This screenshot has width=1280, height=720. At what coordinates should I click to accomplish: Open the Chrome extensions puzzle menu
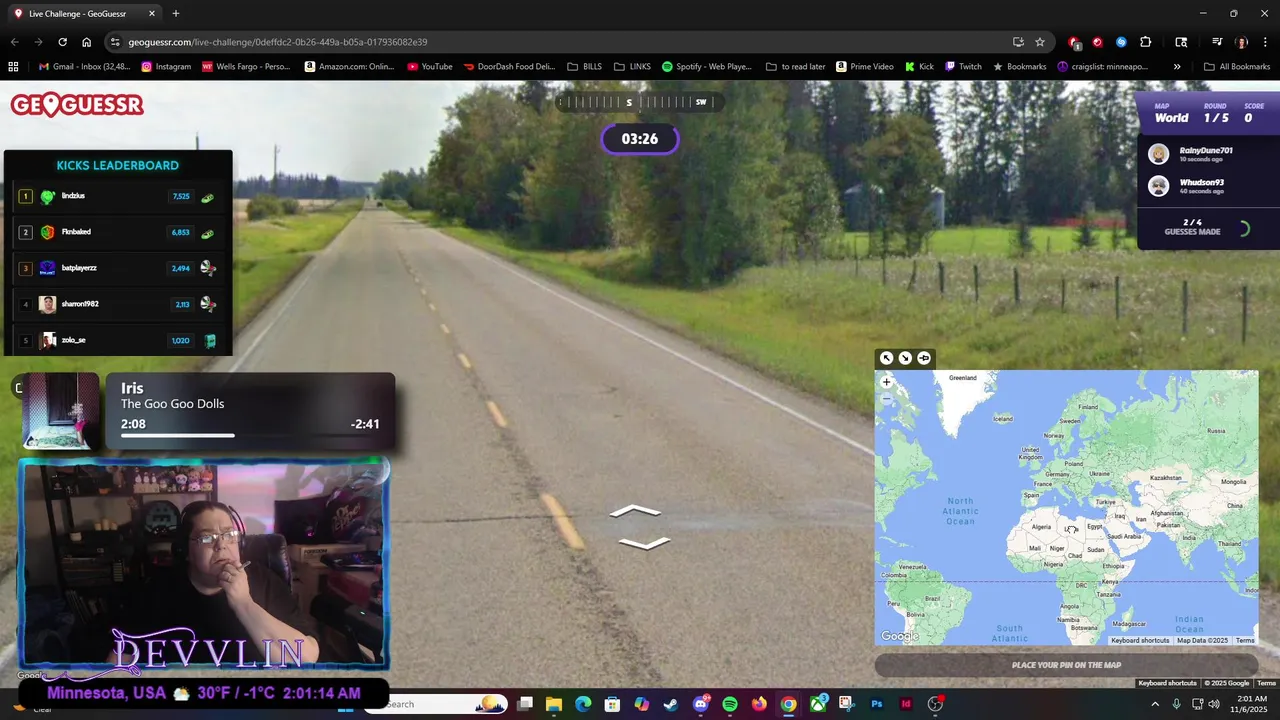1146,42
